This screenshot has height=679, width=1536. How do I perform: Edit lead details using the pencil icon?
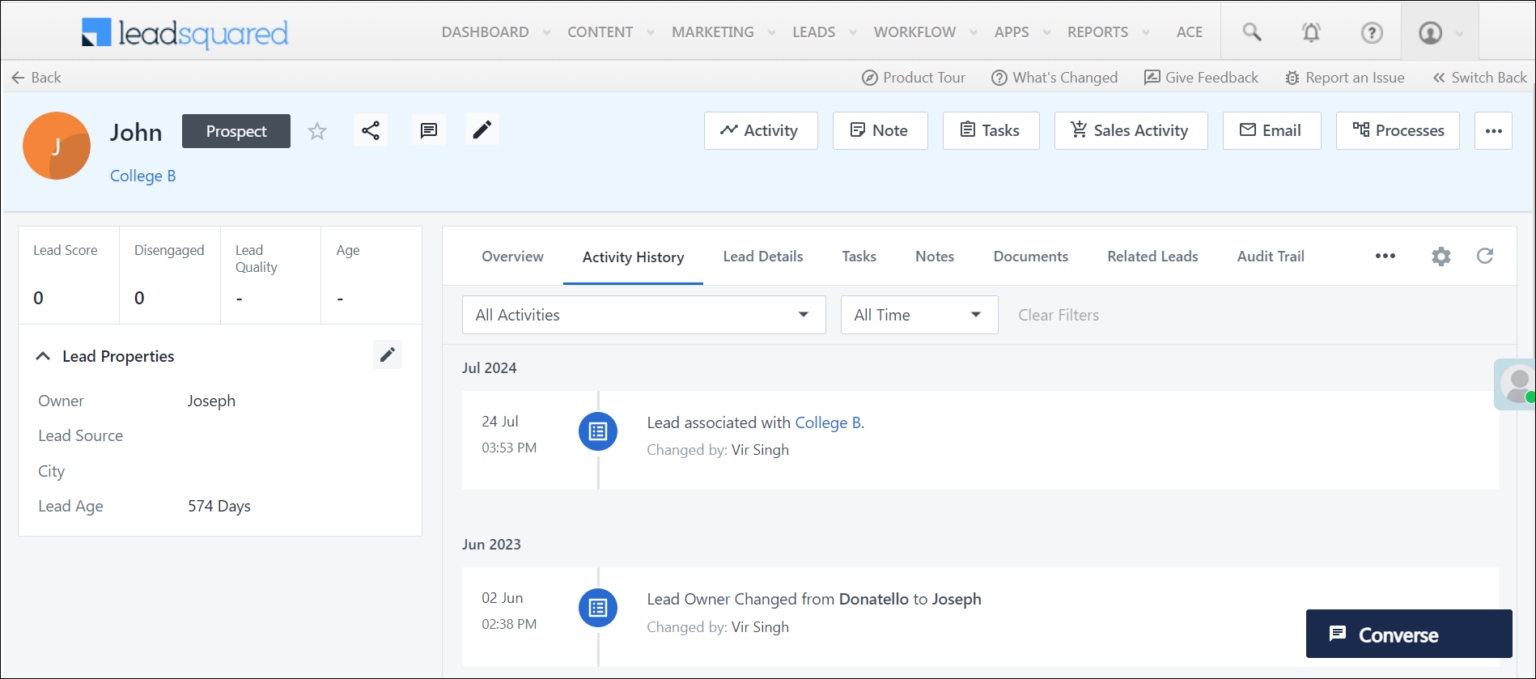point(482,129)
